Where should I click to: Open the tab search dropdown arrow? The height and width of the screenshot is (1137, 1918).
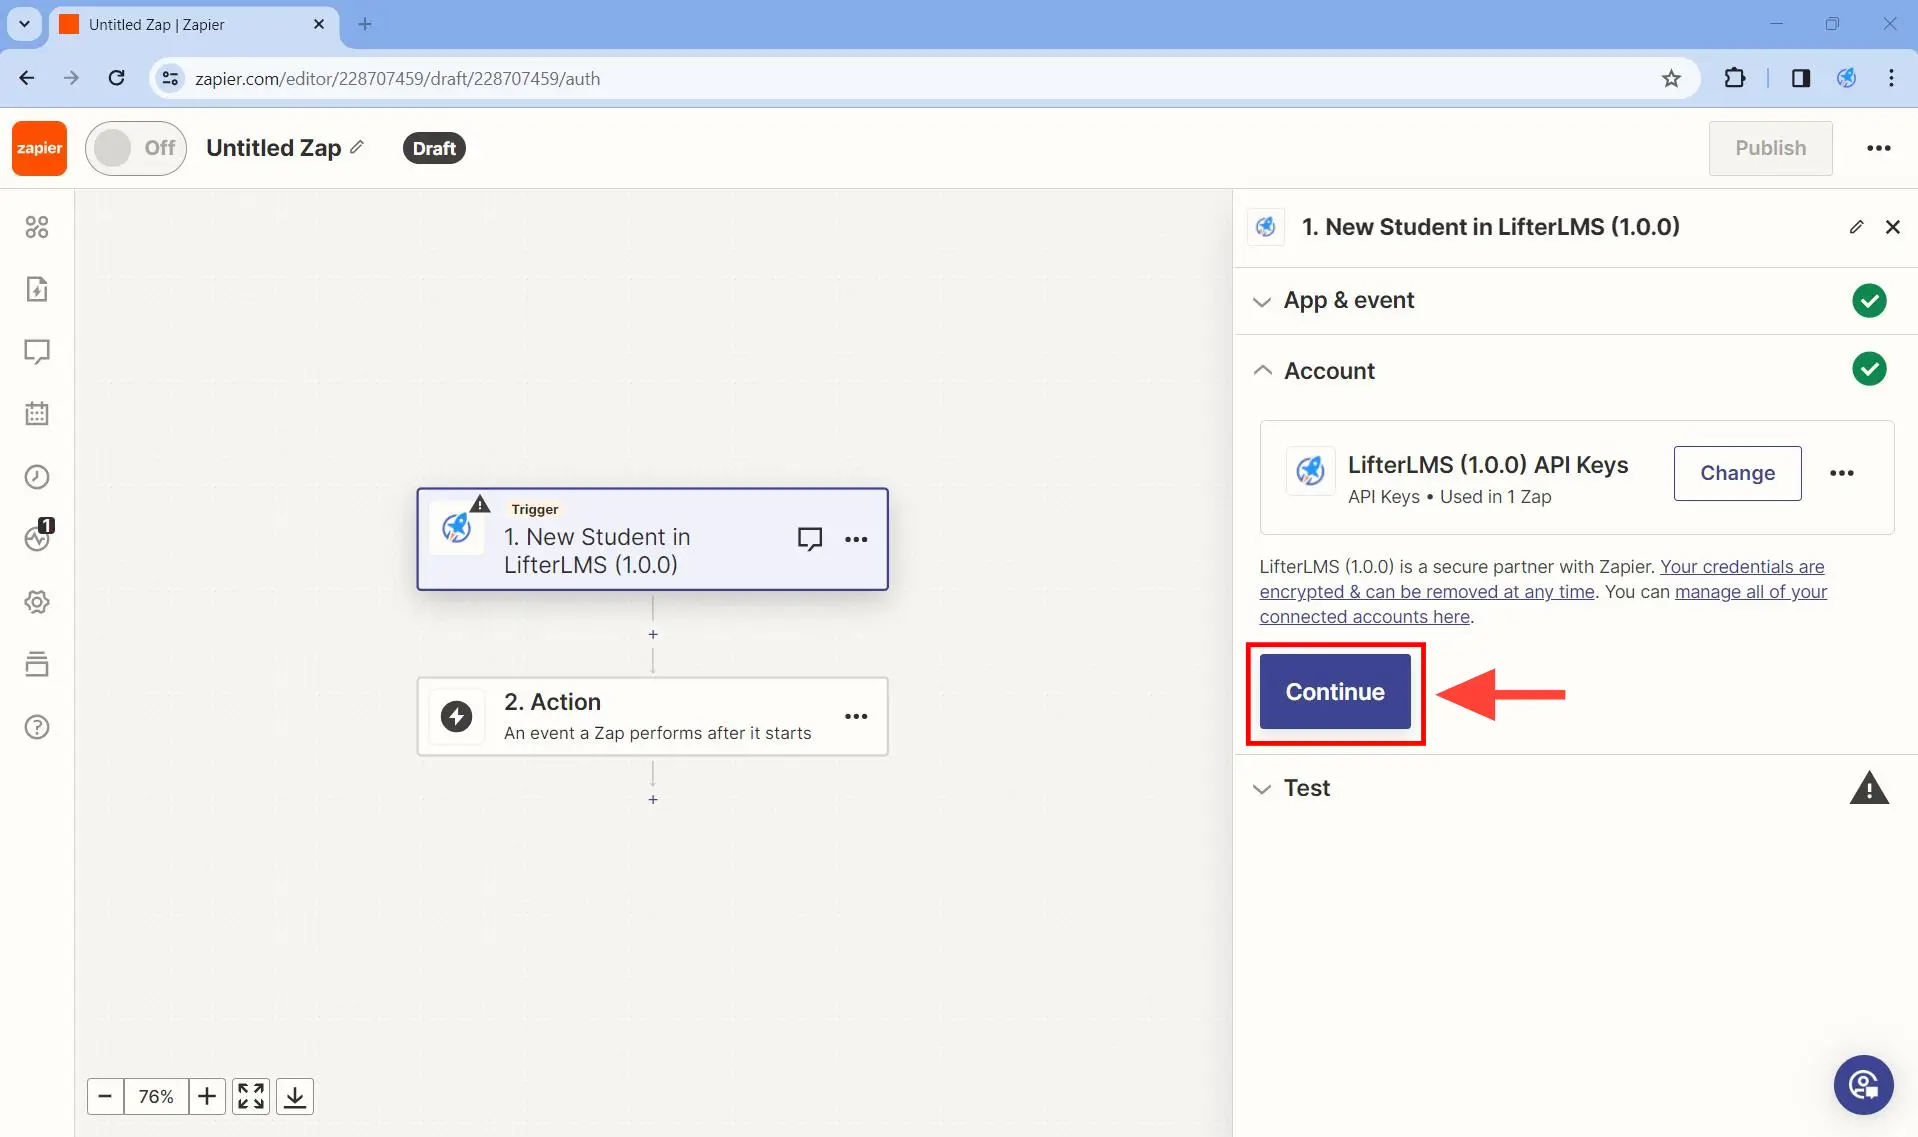(24, 24)
